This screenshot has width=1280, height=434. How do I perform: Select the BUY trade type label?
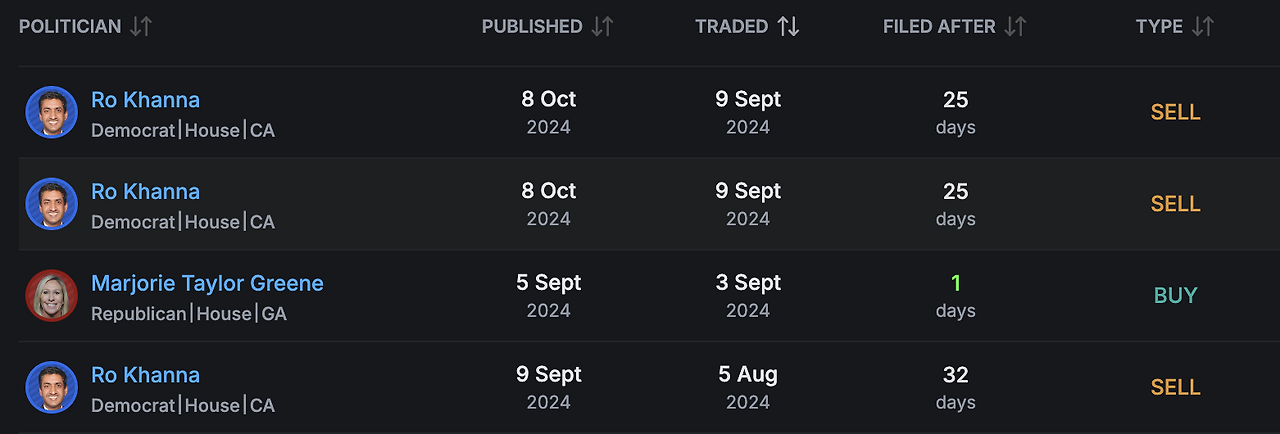[1176, 295]
